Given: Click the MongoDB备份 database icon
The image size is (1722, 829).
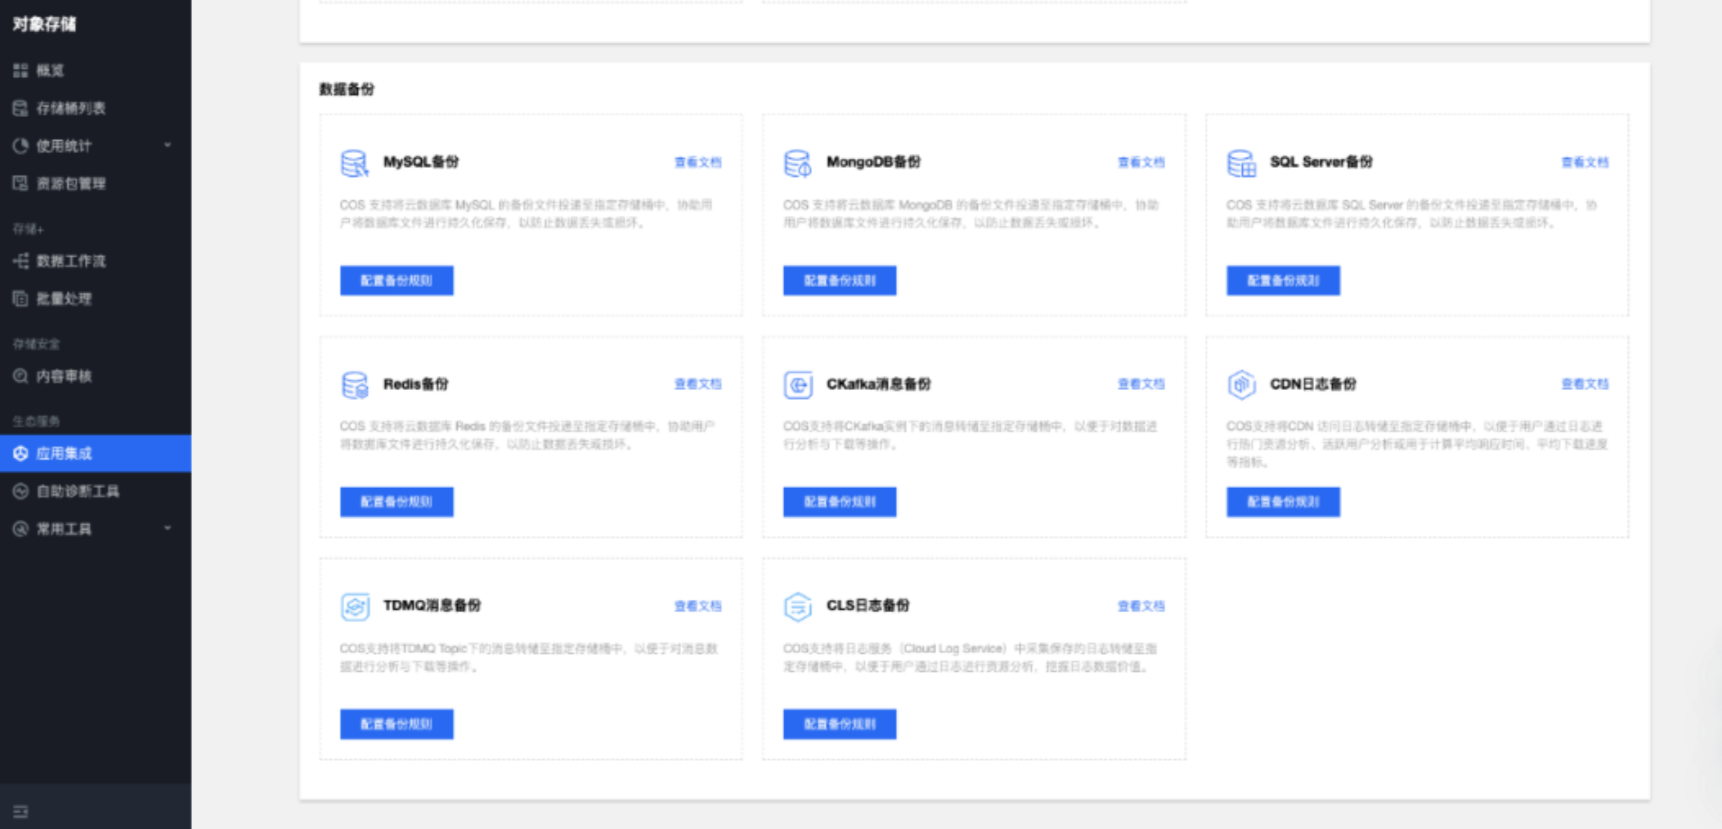Looking at the screenshot, I should coord(797,162).
